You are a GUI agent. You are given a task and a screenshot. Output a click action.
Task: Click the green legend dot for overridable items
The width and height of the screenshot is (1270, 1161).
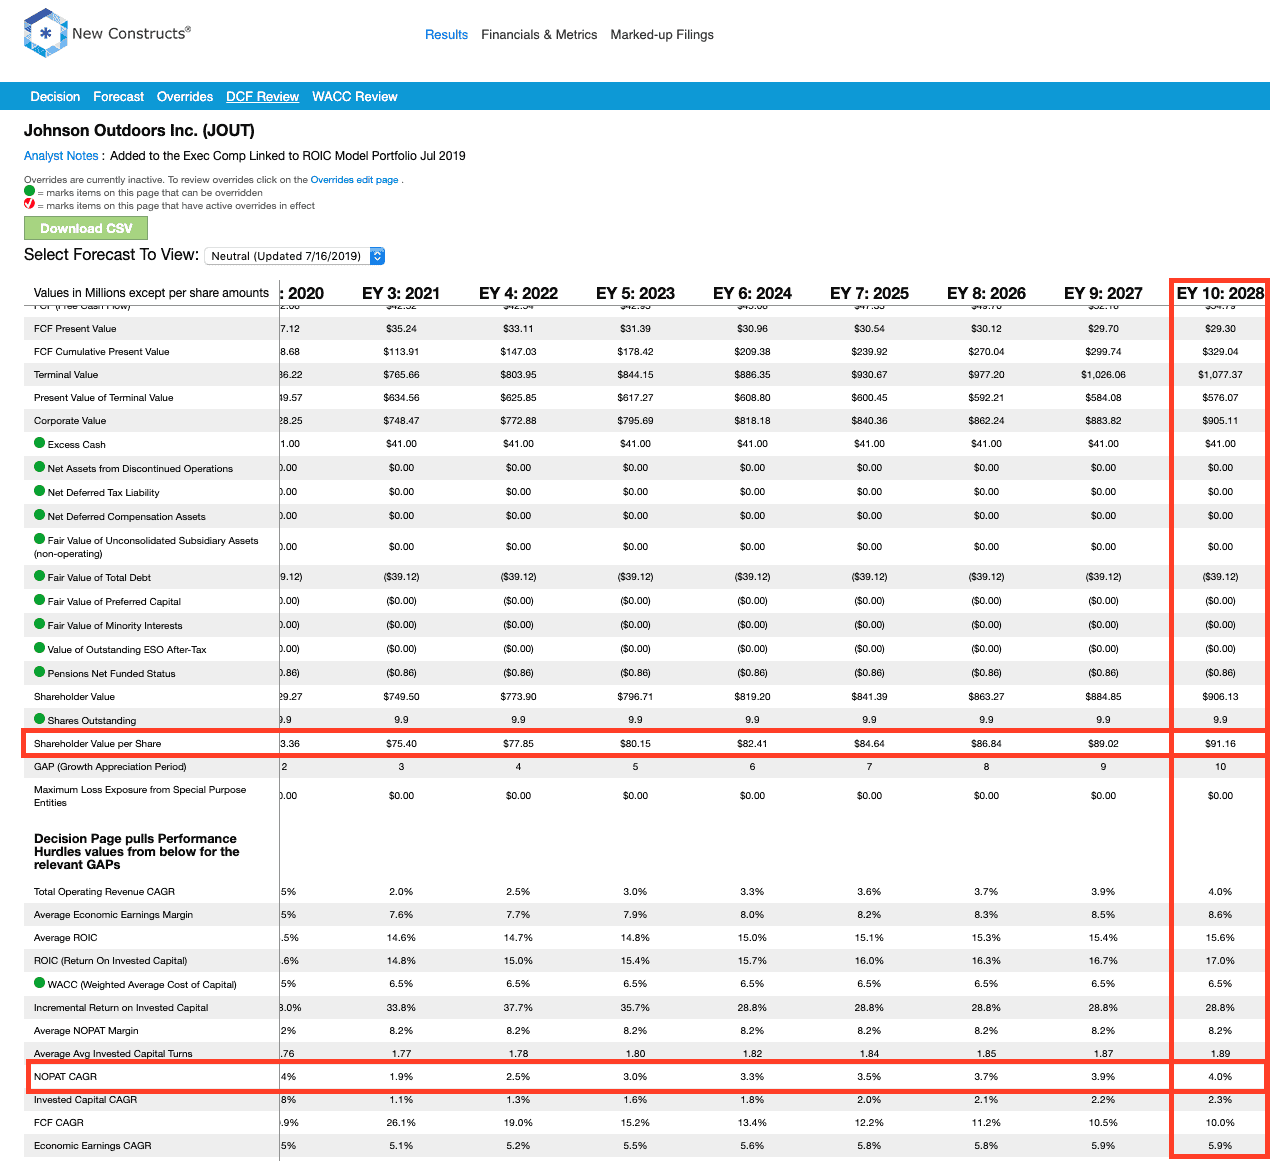click(29, 191)
